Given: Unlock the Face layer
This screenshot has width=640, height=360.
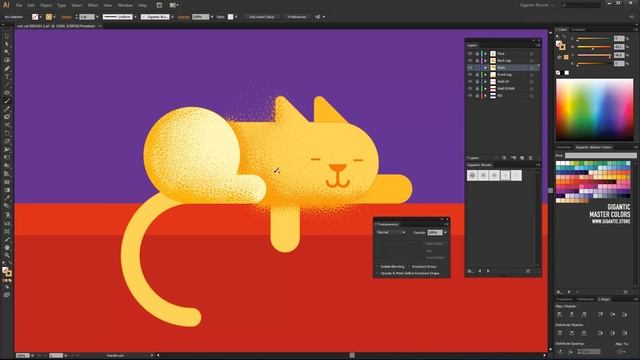Looking at the screenshot, I should [x=477, y=53].
